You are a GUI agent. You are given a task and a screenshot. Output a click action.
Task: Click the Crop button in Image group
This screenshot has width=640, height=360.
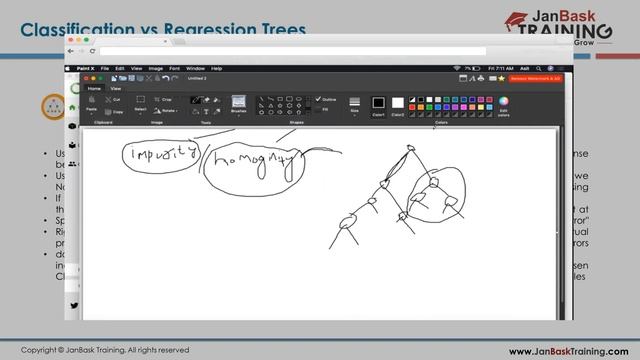click(x=163, y=100)
